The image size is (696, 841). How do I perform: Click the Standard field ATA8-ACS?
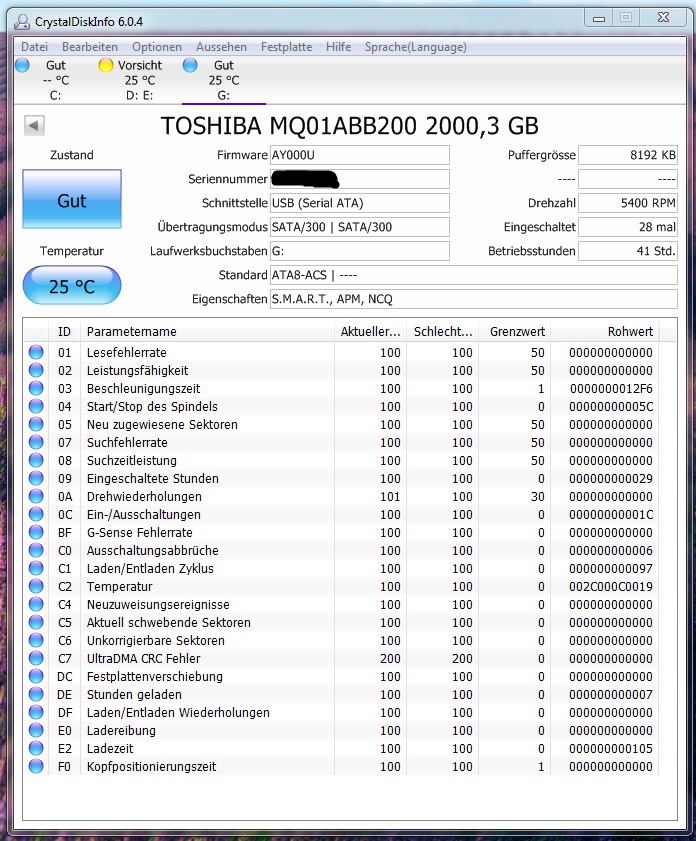pyautogui.click(x=473, y=275)
